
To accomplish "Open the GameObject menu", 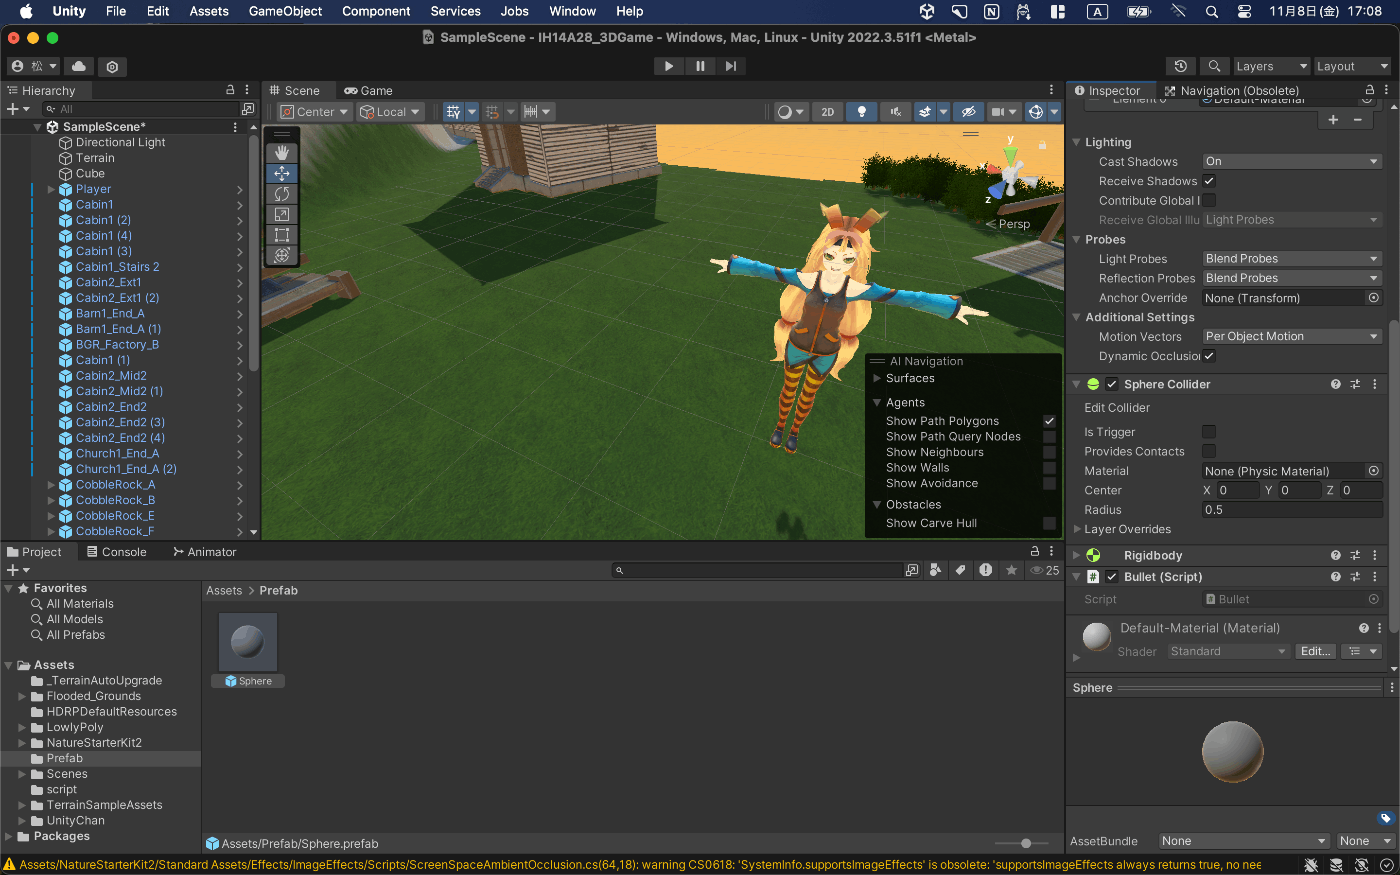I will pyautogui.click(x=285, y=11).
